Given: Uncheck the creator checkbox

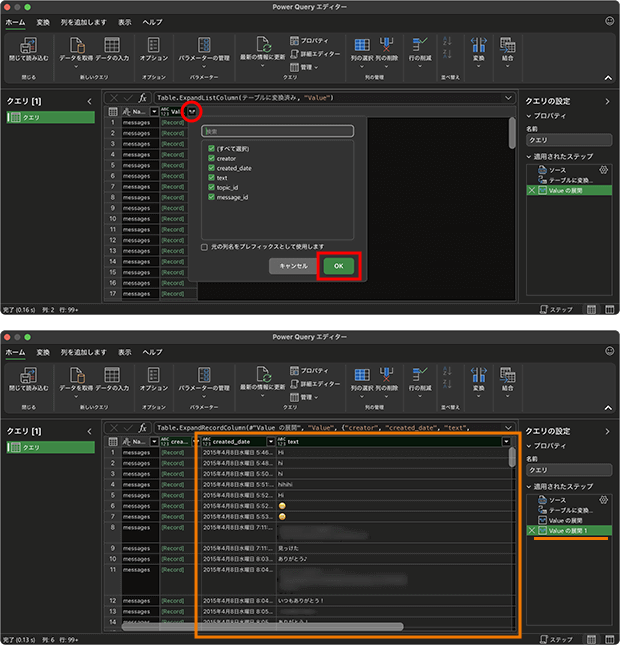Looking at the screenshot, I should pyautogui.click(x=211, y=158).
